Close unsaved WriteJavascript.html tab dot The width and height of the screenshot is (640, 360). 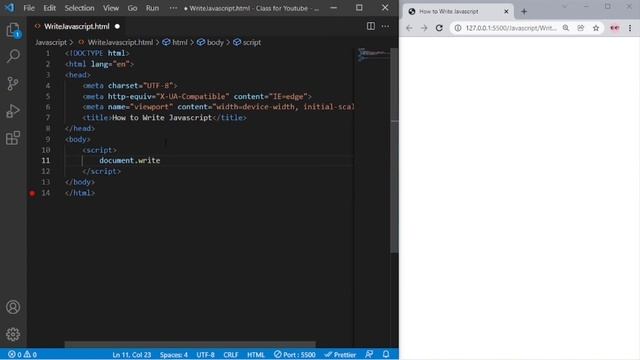(x=117, y=26)
